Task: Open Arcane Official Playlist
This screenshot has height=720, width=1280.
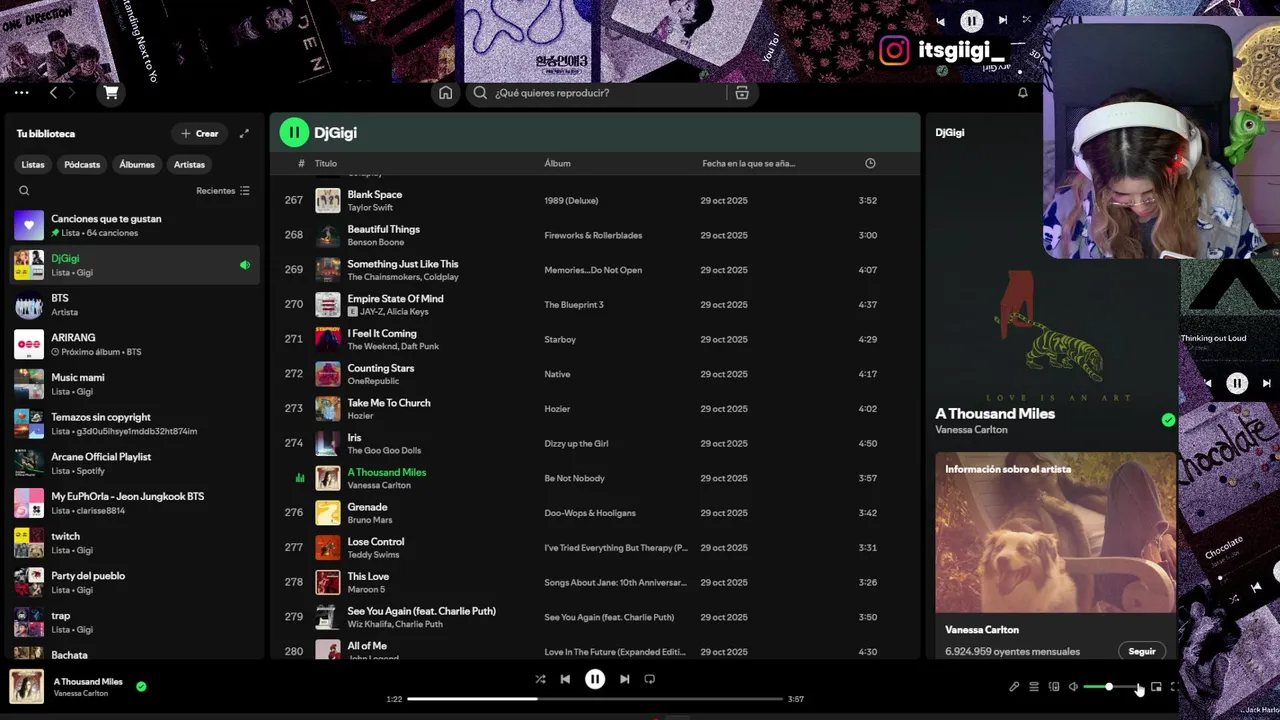Action: pos(134,463)
